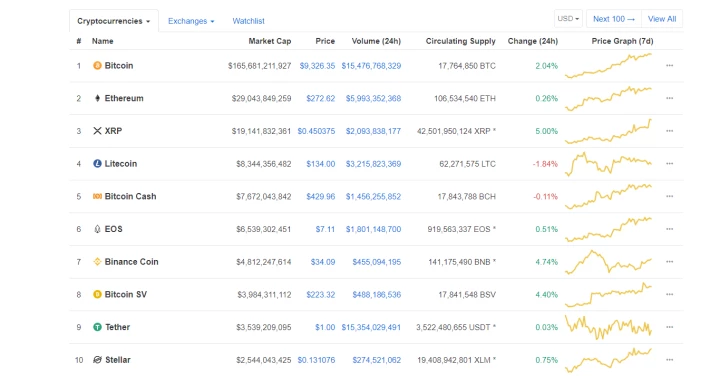Screen dimensions: 710x376
Task: Click the Binance Coin logo icon
Action: click(x=97, y=262)
